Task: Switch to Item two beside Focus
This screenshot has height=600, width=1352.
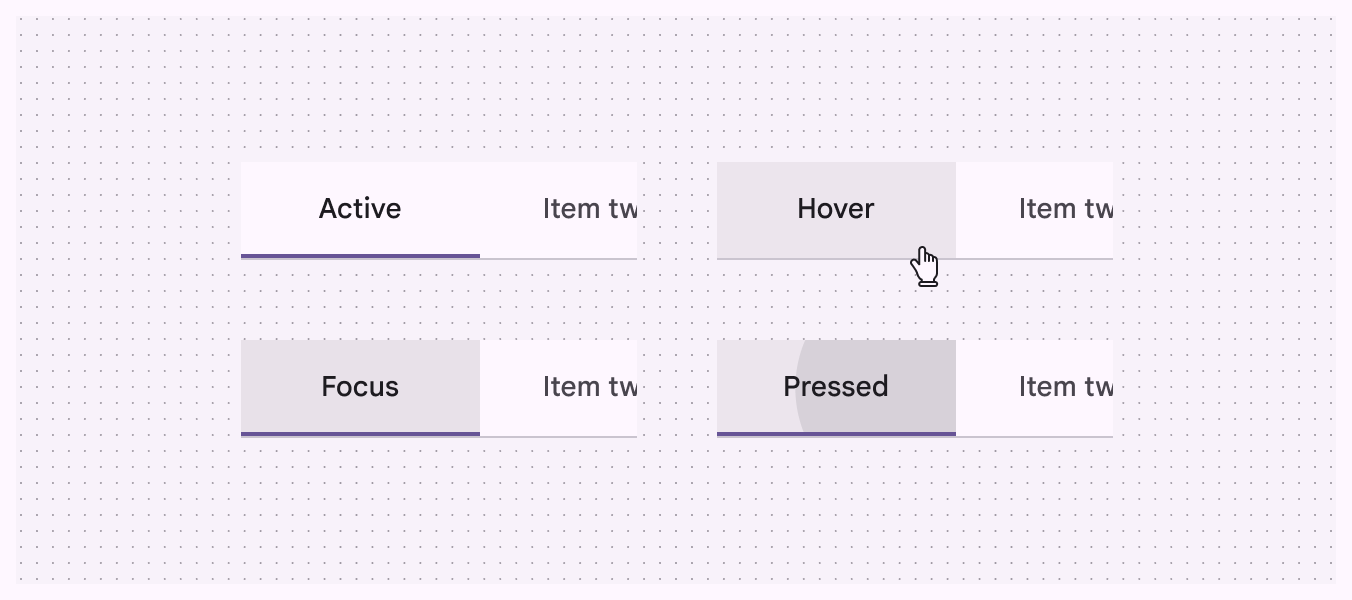Action: click(x=588, y=387)
